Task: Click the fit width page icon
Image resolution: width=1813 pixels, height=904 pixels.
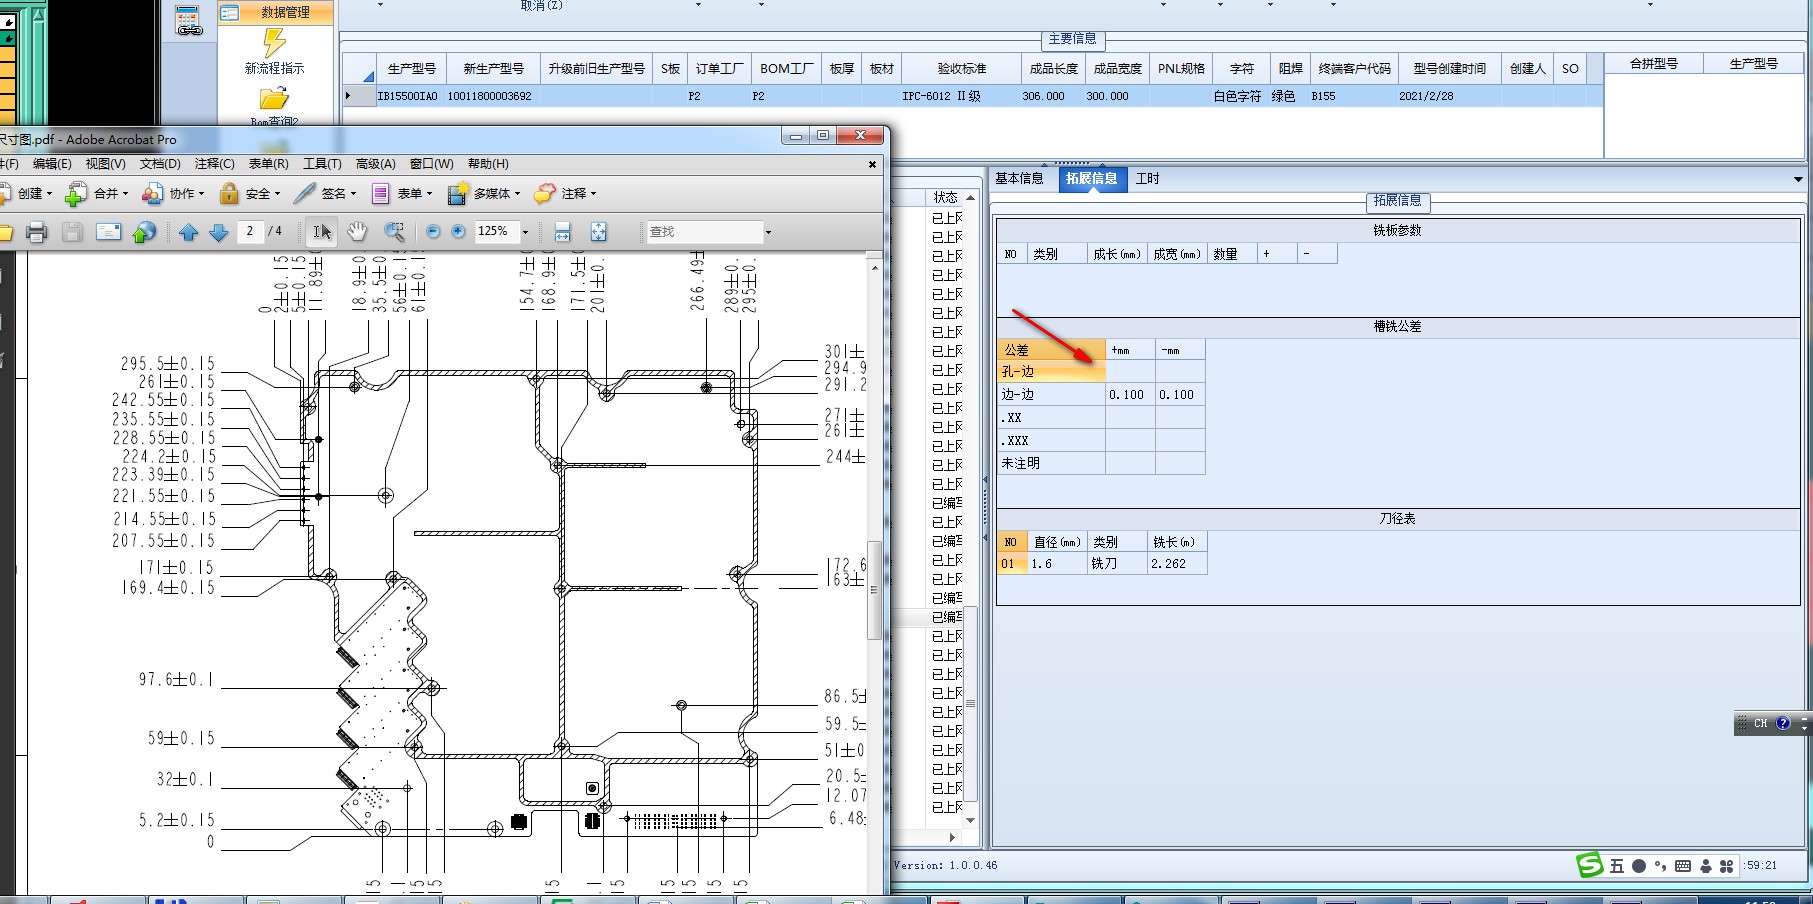Action: click(562, 232)
